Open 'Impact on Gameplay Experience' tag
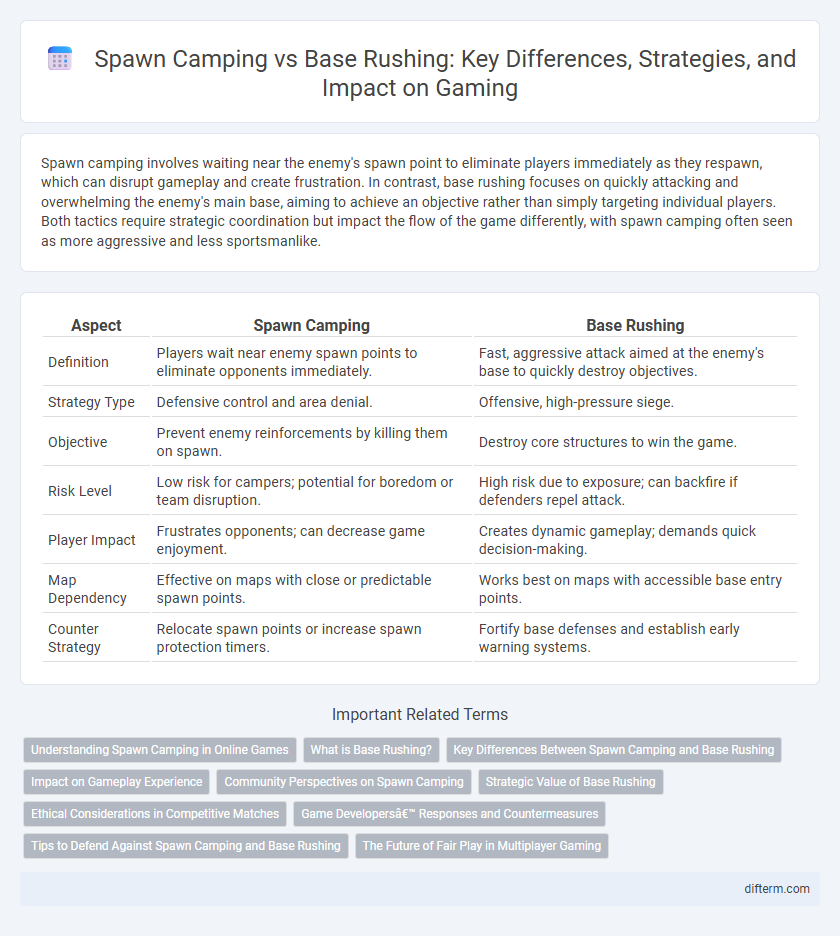This screenshot has height=936, width=840. click(116, 782)
